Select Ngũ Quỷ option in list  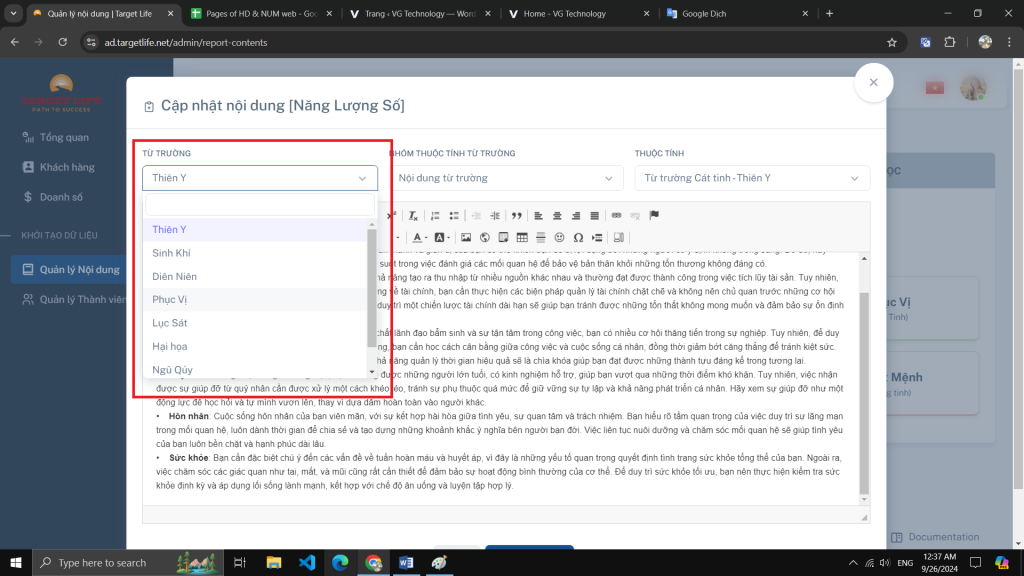coord(255,370)
